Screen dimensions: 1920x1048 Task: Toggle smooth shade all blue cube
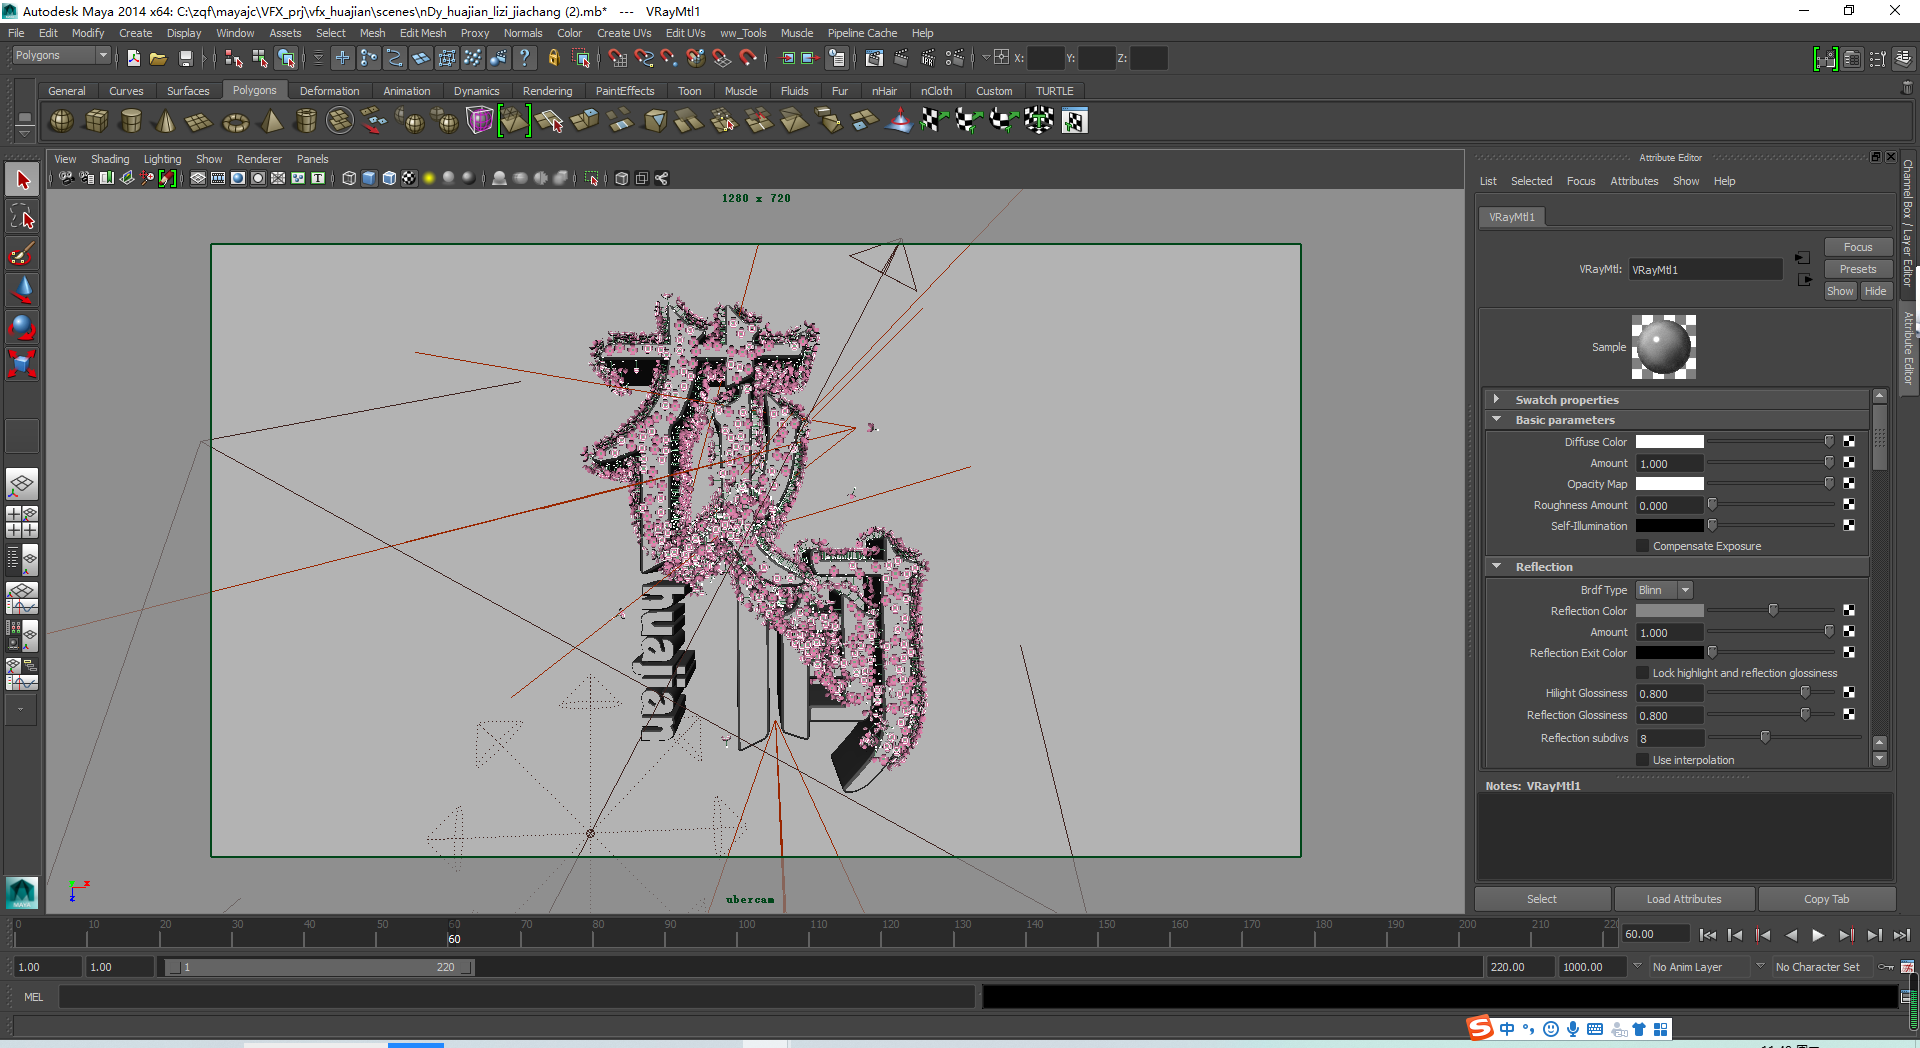[369, 179]
